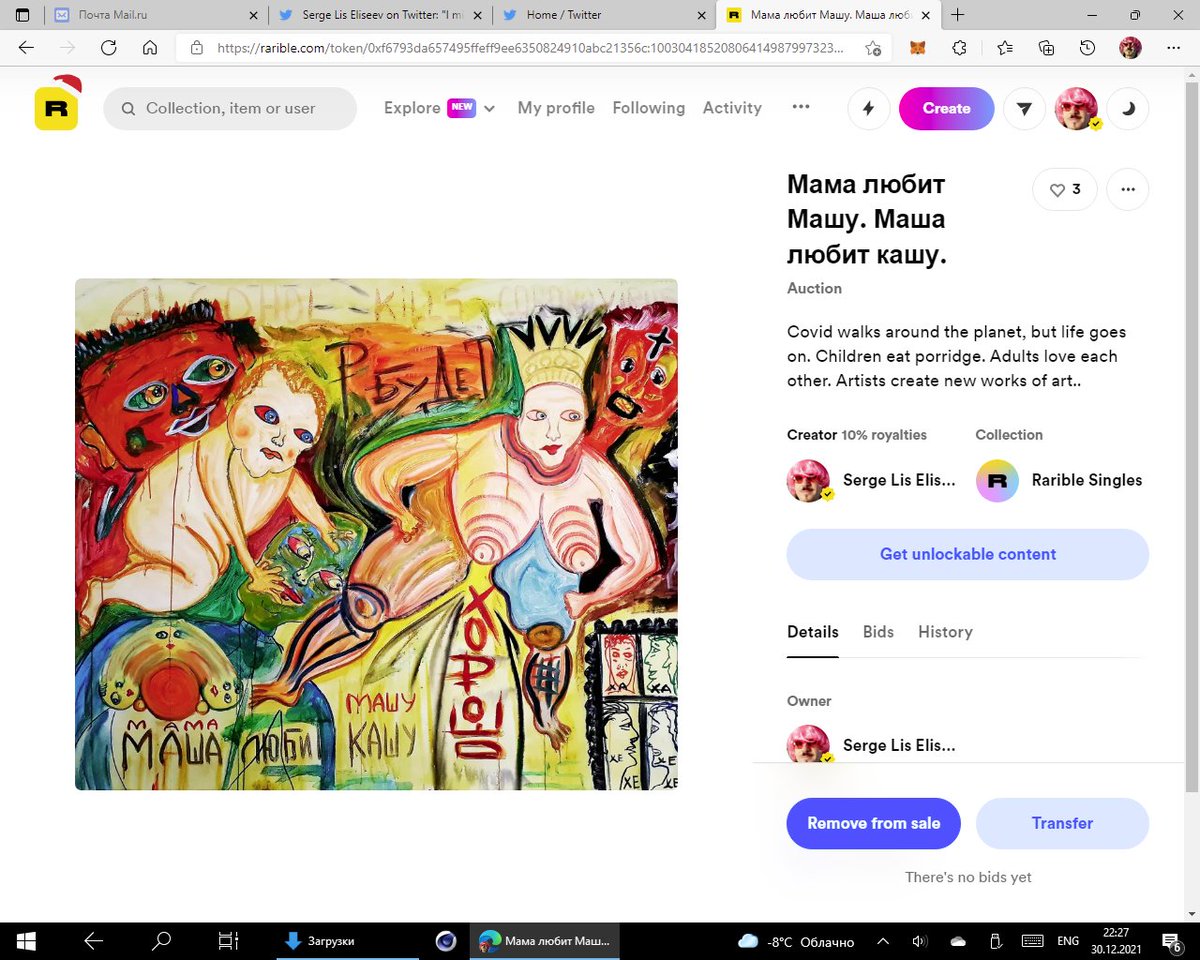Close the Home / Twitter tab
Image resolution: width=1200 pixels, height=960 pixels.
[700, 15]
